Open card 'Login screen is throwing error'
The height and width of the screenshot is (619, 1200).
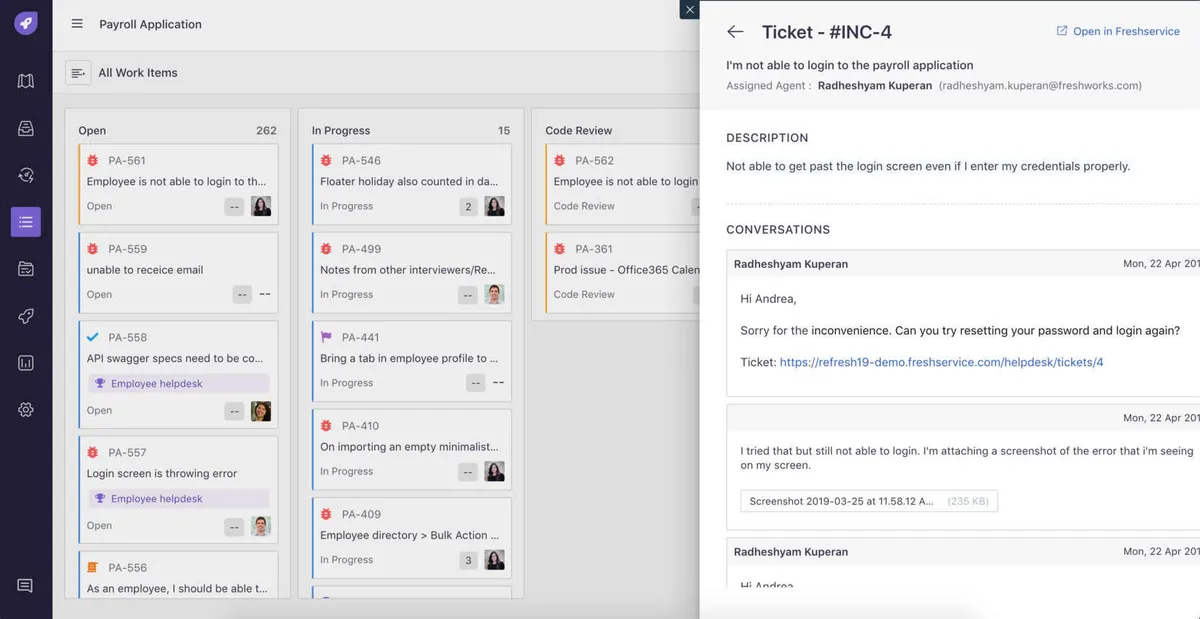[x=178, y=490]
